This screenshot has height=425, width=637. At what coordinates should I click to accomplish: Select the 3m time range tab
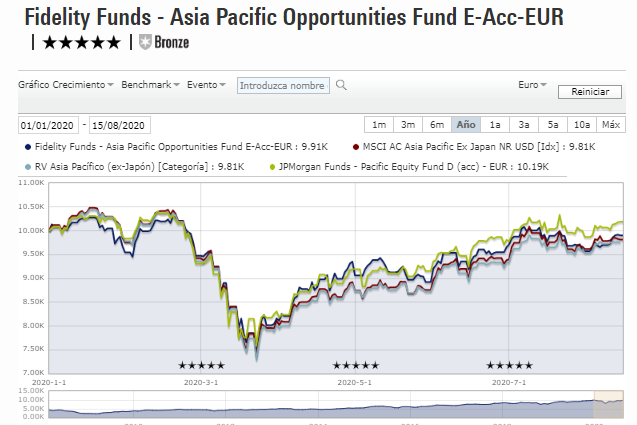(x=408, y=125)
